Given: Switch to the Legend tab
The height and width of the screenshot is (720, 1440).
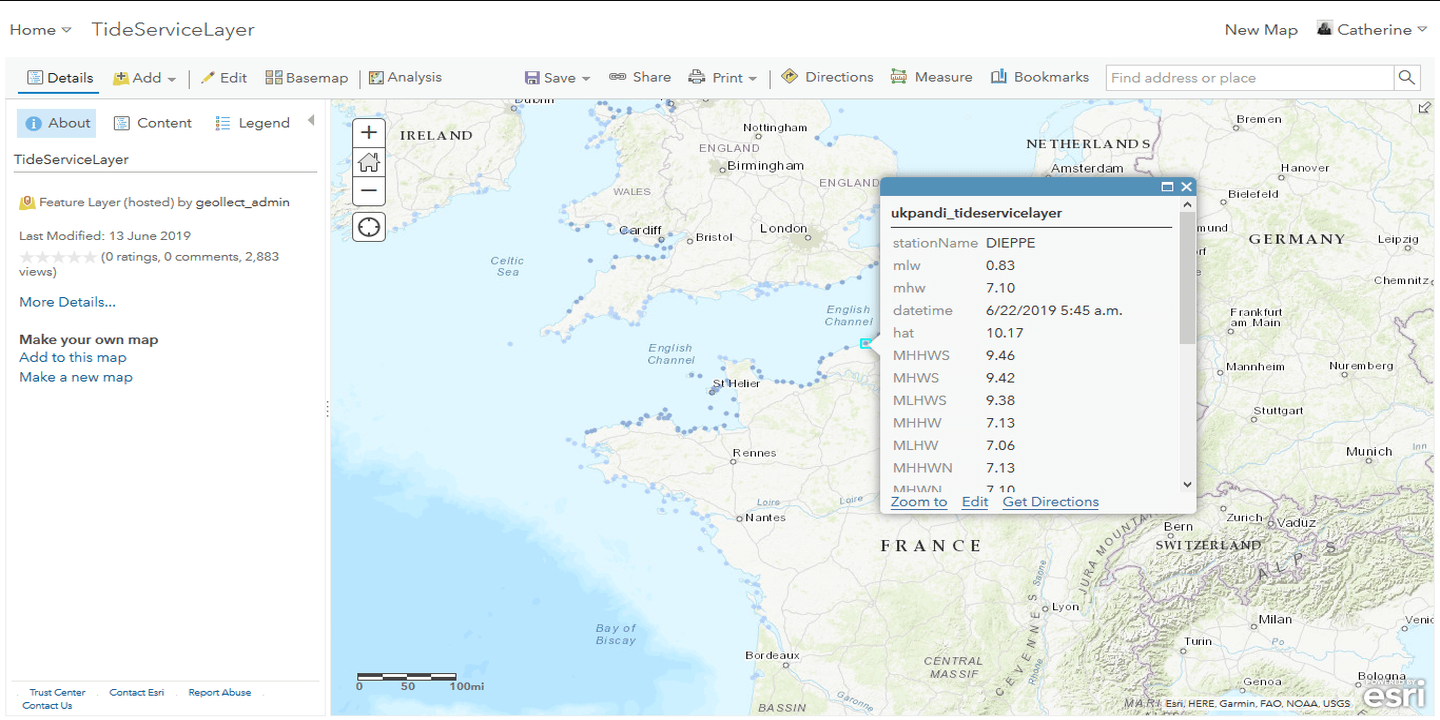Looking at the screenshot, I should click(252, 123).
